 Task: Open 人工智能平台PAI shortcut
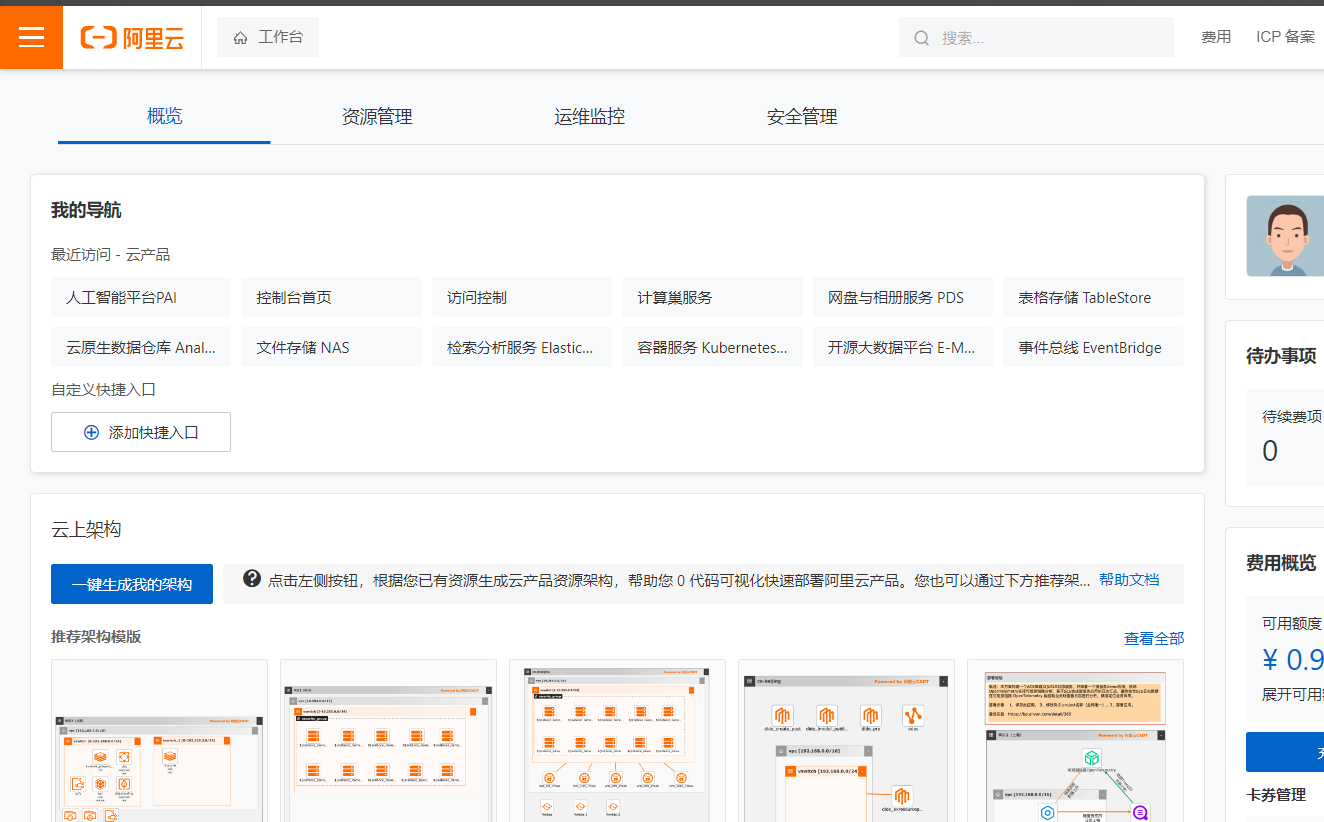141,297
